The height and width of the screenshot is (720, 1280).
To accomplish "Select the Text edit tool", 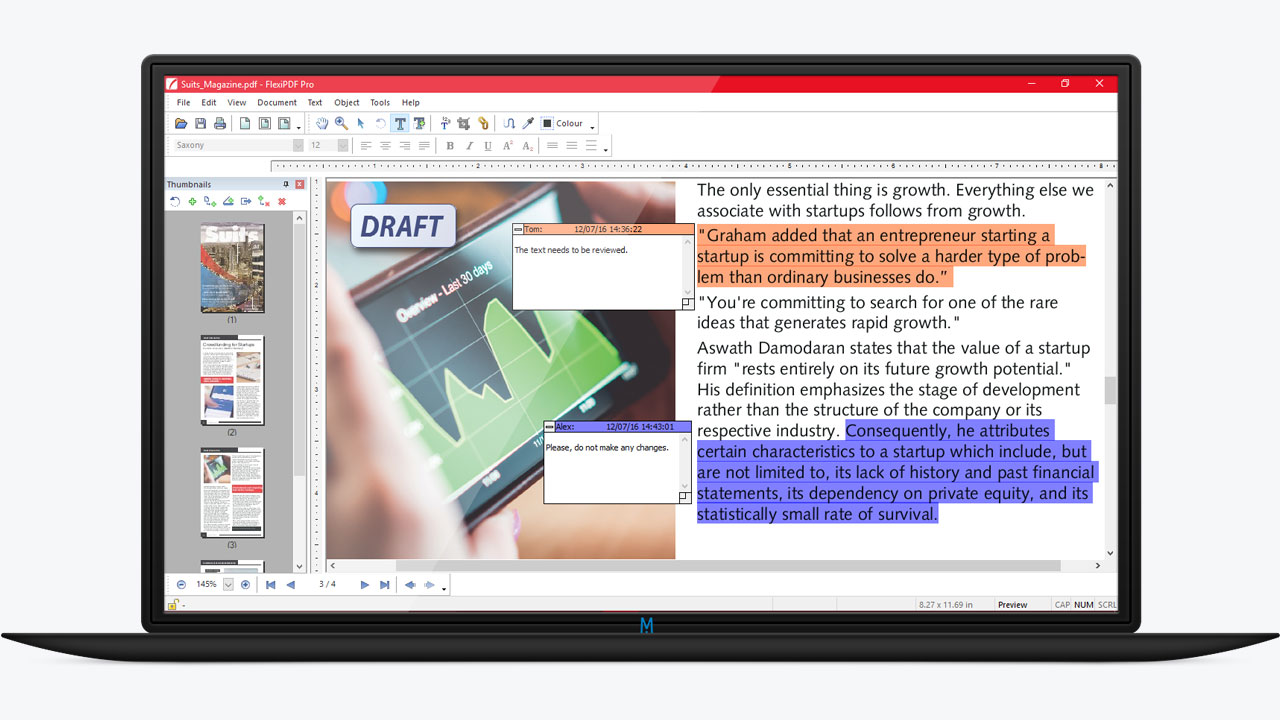I will 400,124.
